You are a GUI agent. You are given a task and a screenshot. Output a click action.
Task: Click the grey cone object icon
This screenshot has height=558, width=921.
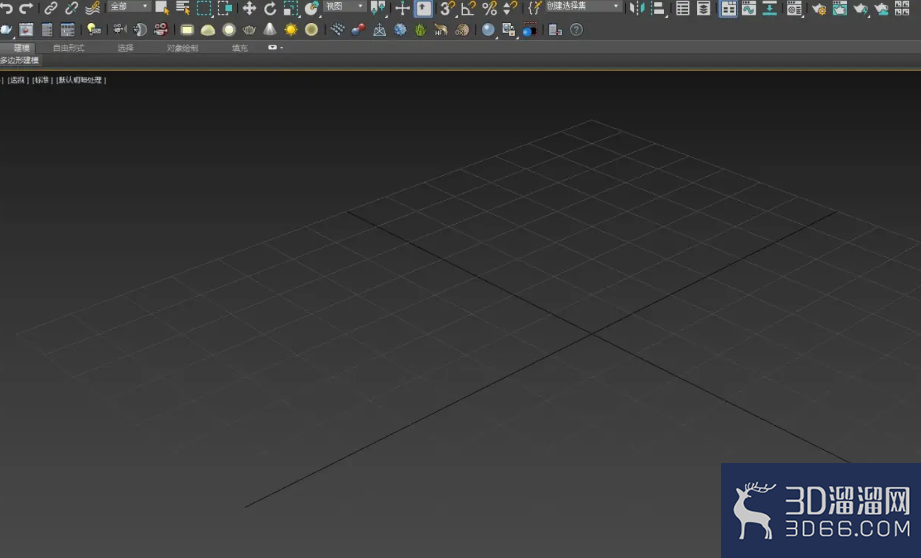tap(270, 29)
